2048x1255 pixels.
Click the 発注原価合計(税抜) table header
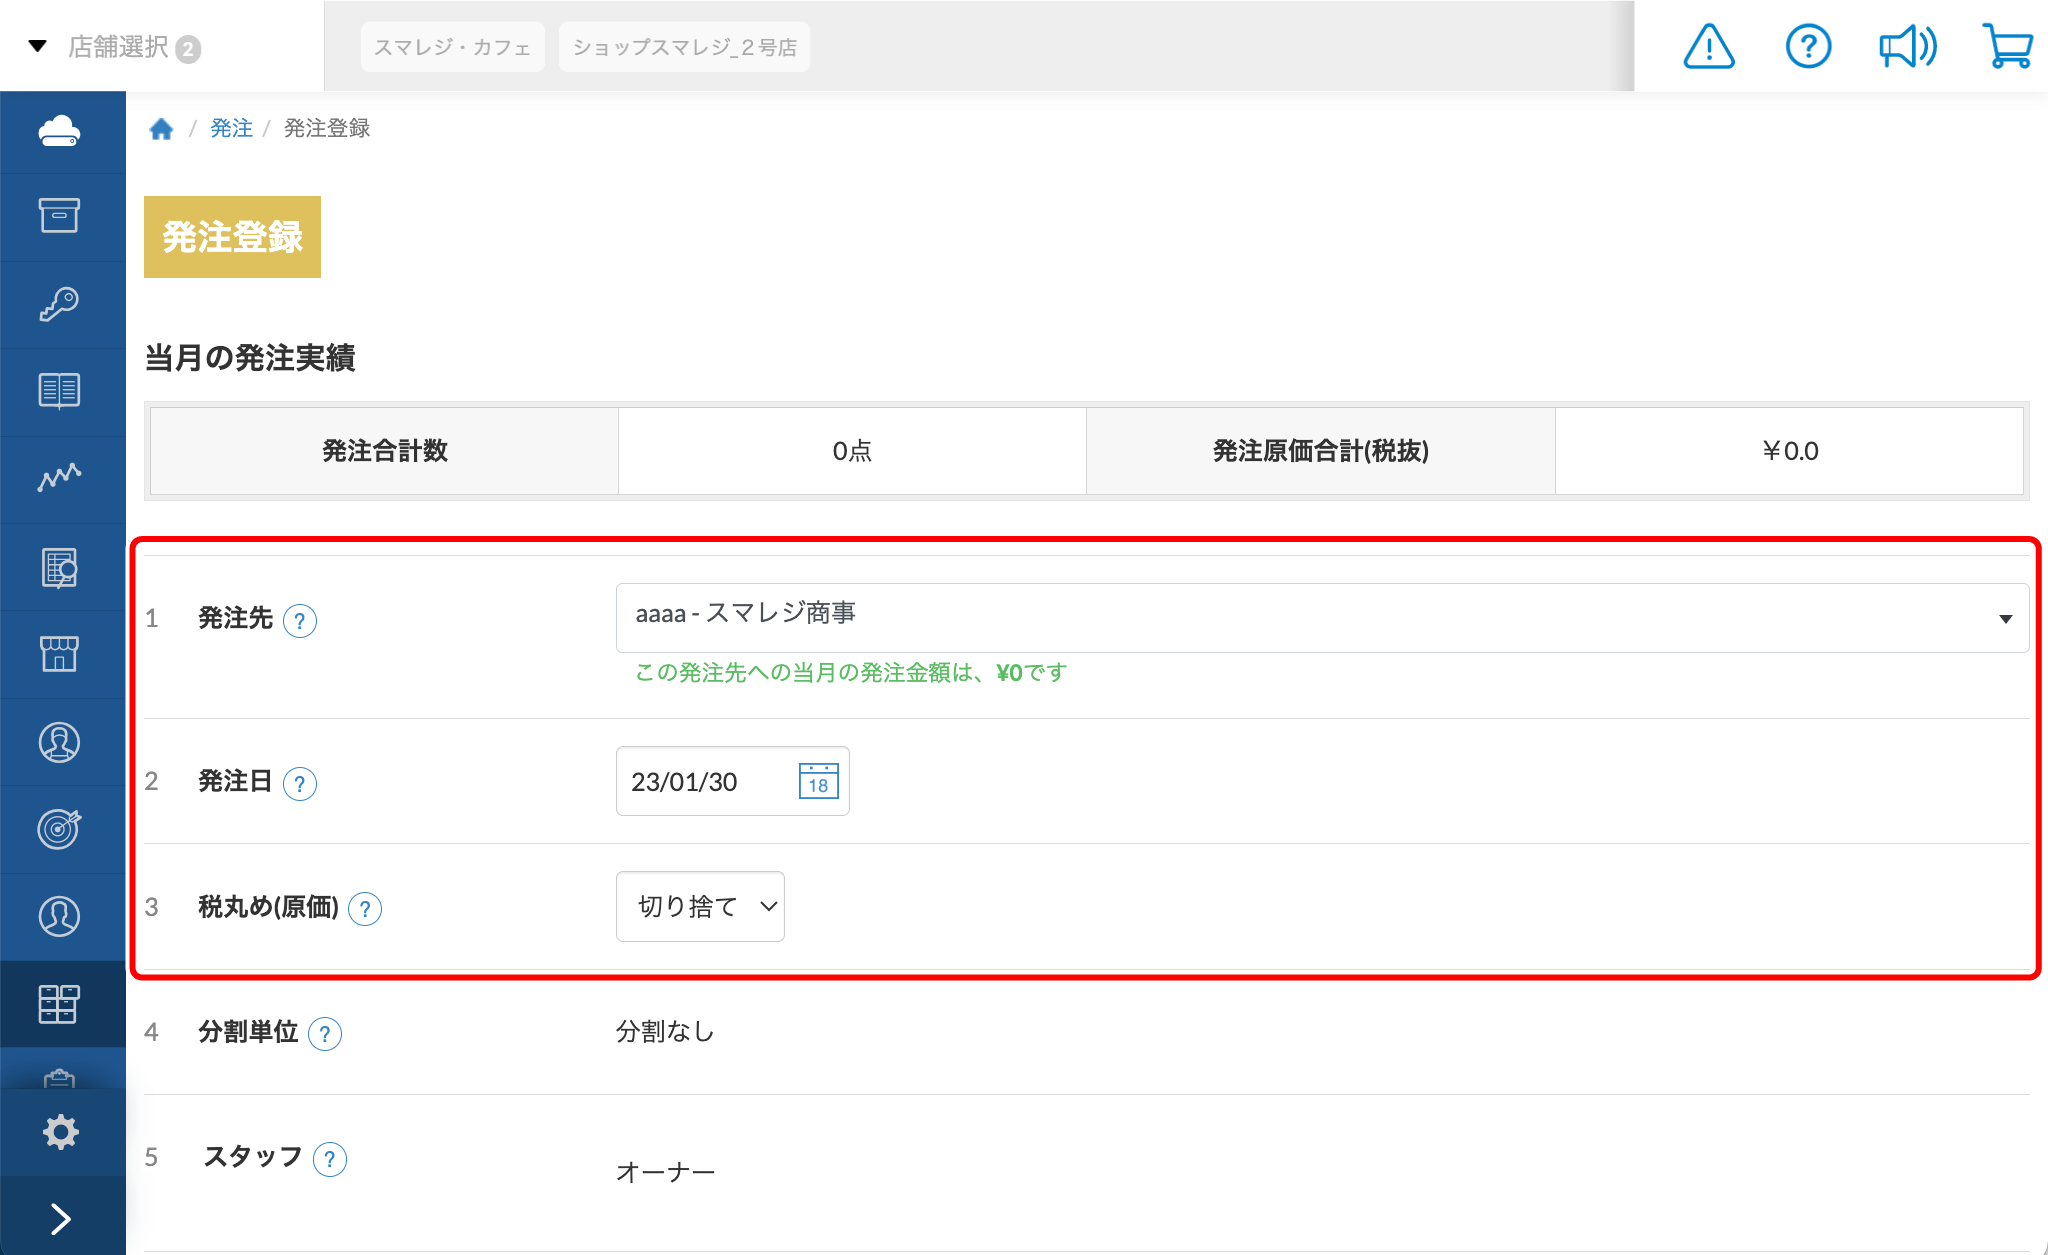(1320, 451)
